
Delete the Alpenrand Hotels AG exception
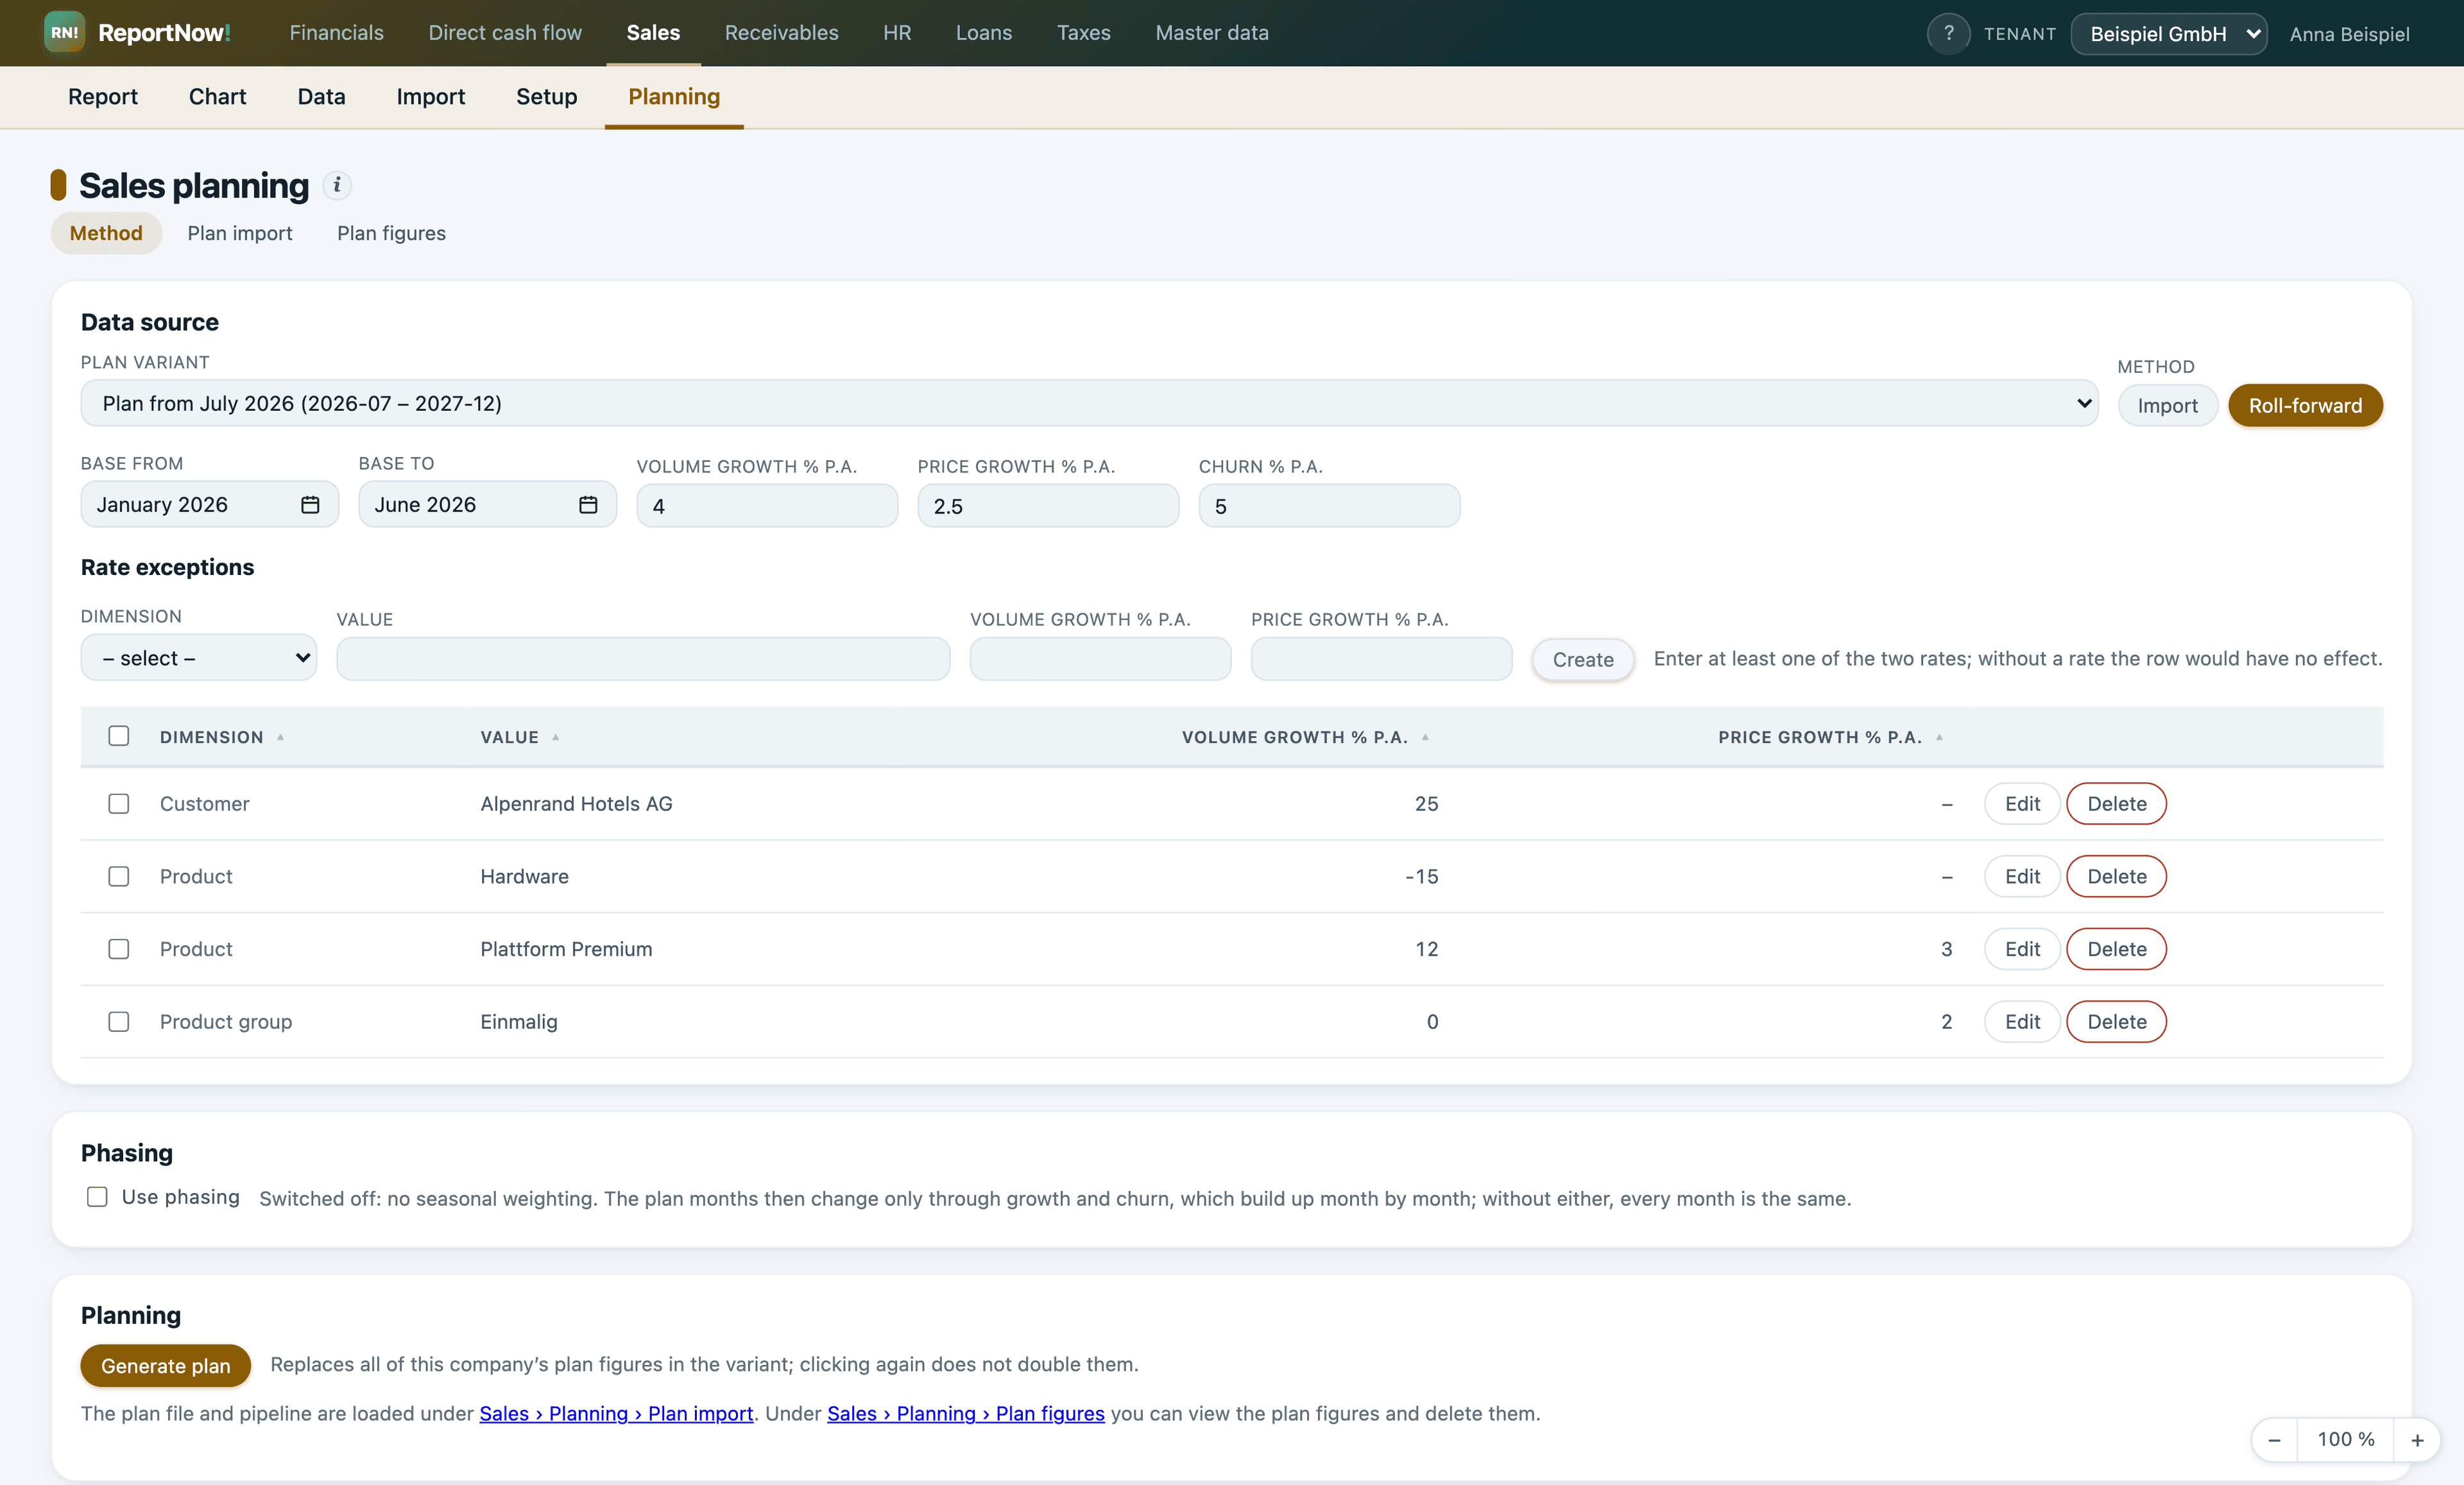(x=2116, y=804)
